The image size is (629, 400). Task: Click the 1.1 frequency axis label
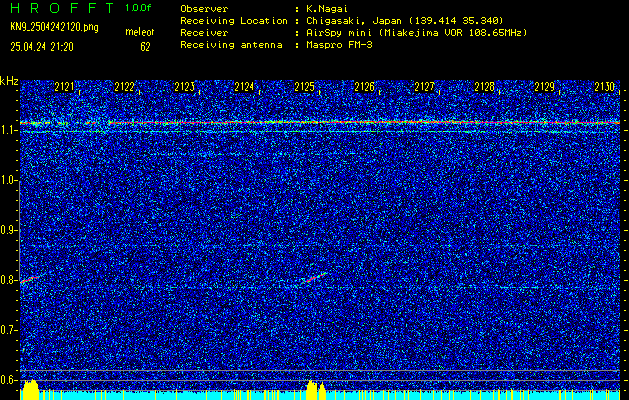tap(8, 130)
